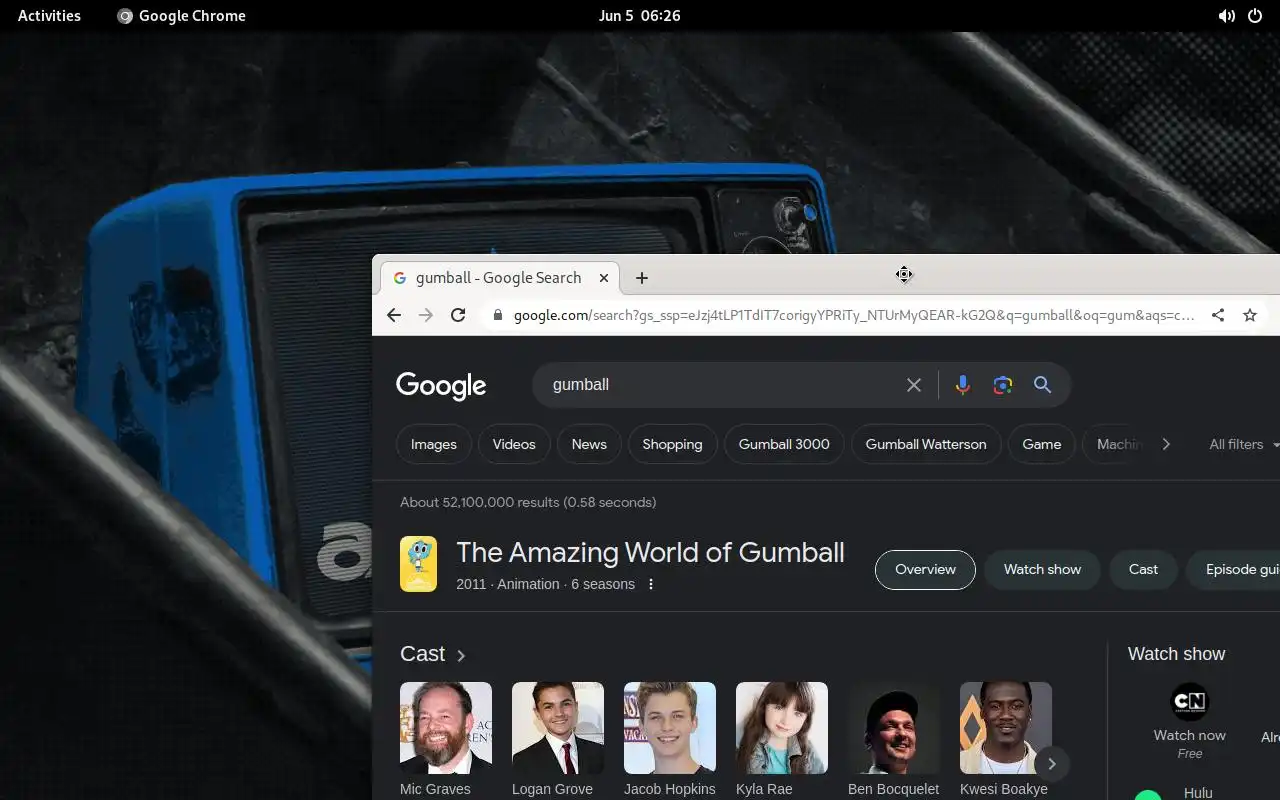Viewport: 1280px width, 800px height.
Task: Switch to the Overview tab
Action: point(925,570)
